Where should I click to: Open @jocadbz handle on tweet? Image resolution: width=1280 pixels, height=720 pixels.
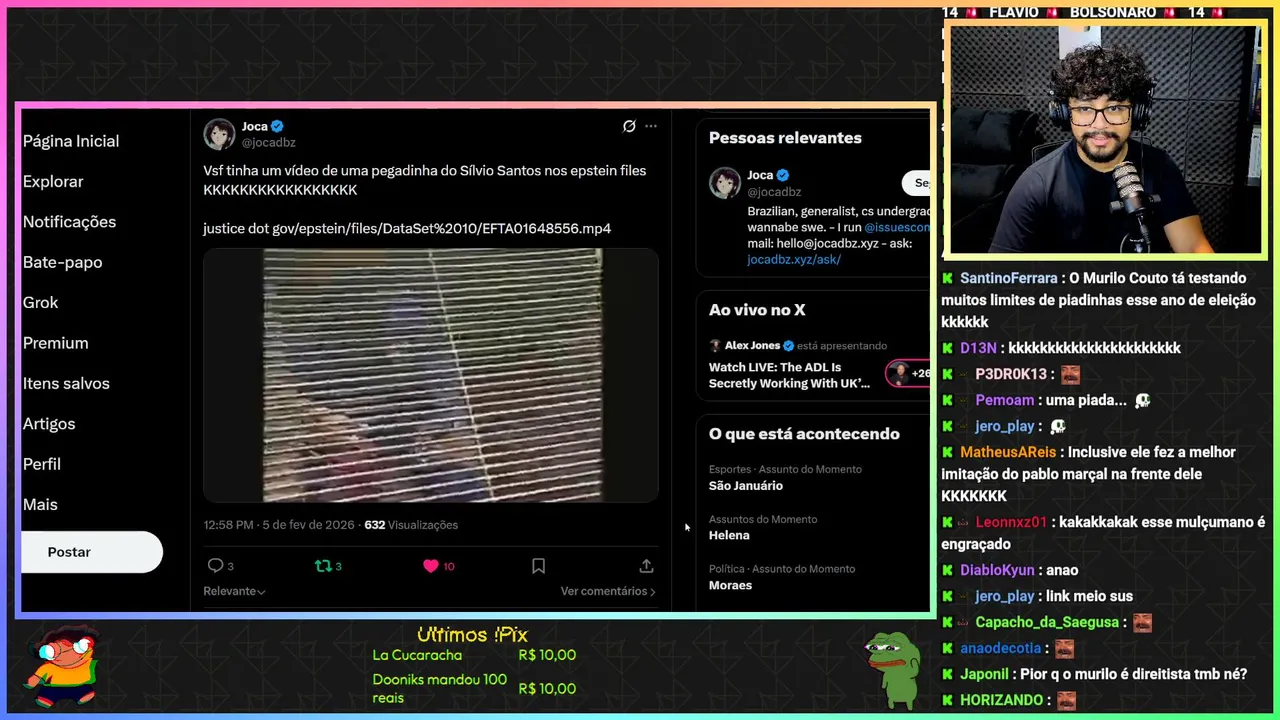[268, 143]
